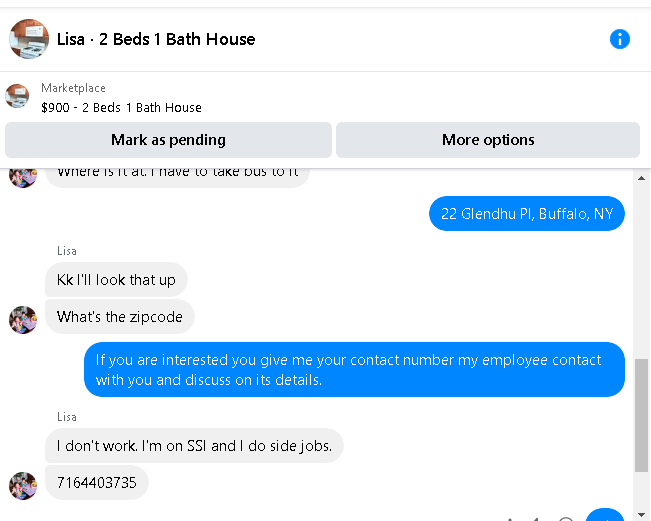Click Lisa's avatar next to zipcode message
The width and height of the screenshot is (651, 521).
pos(23,320)
